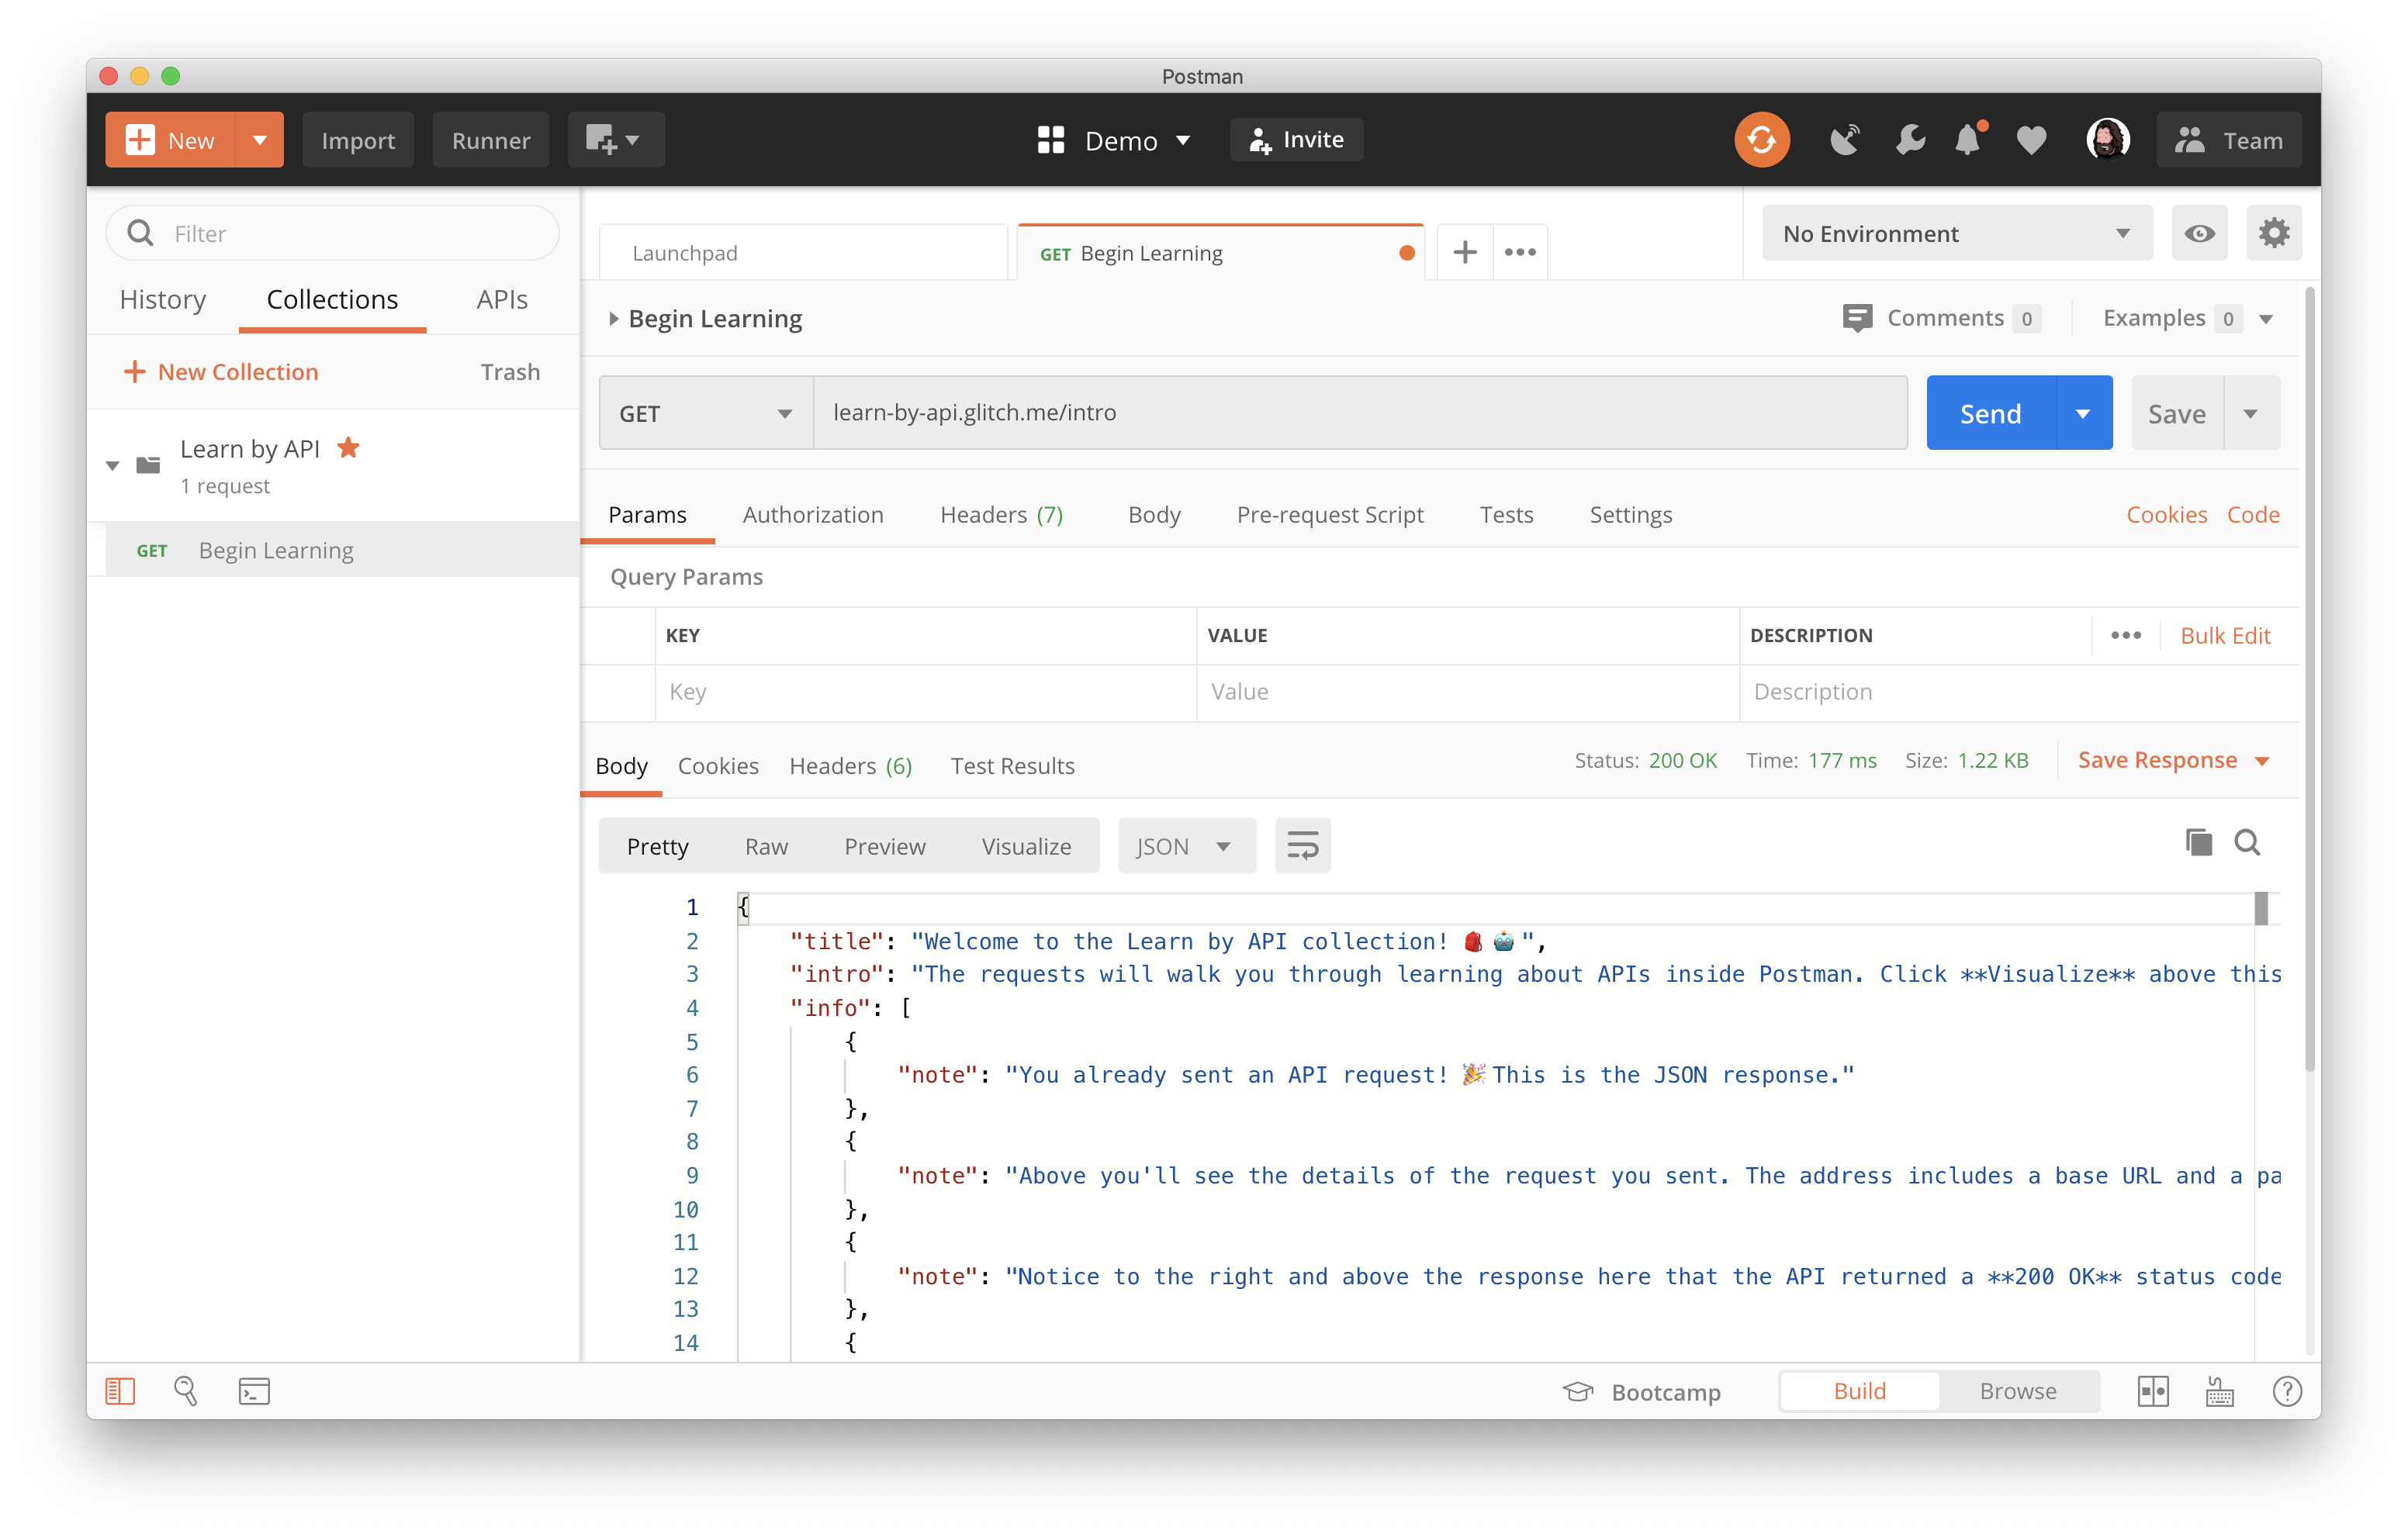Image resolution: width=2408 pixels, height=1534 pixels.
Task: Open the Save button dropdown arrow
Action: [2251, 413]
